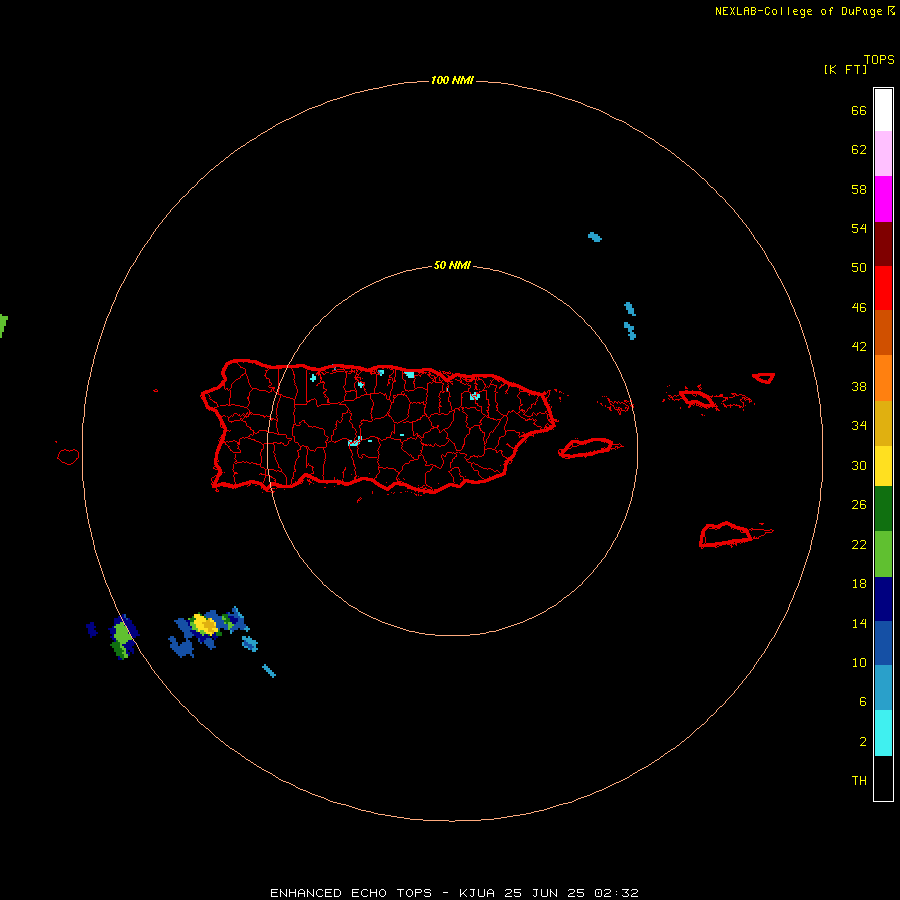Click the black TH legend swatch
This screenshot has height=900, width=900.
(x=883, y=777)
